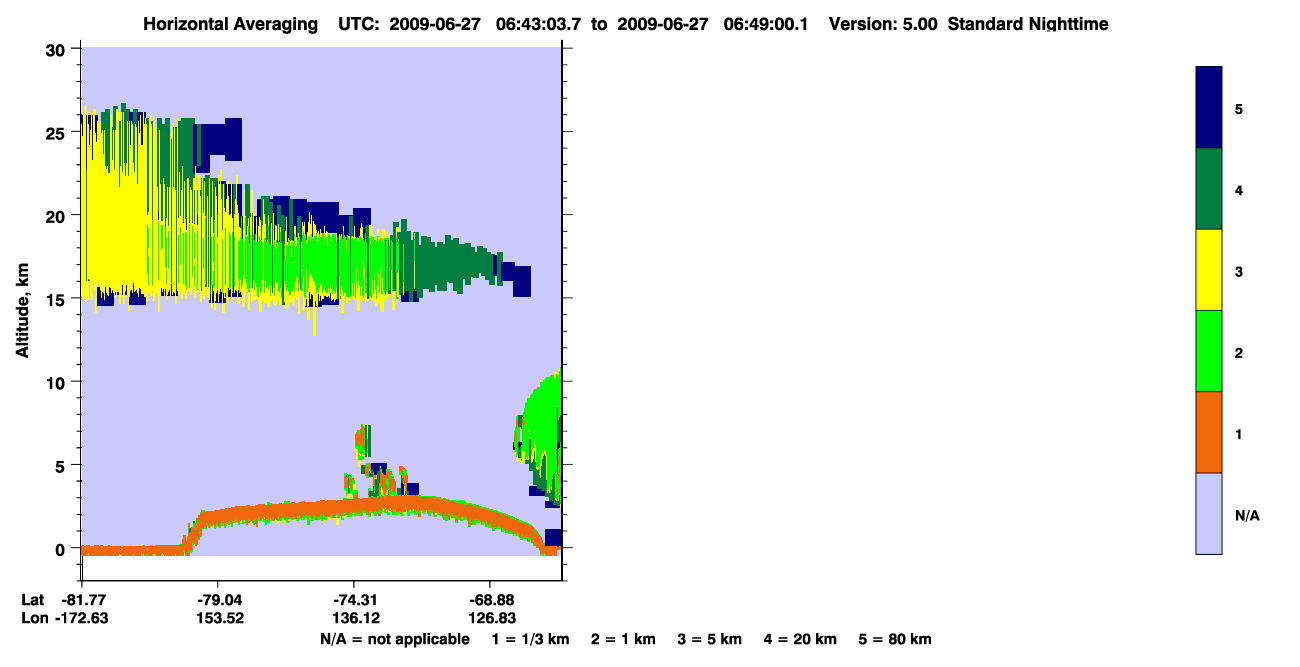Click the "4 = 20 km" legend entry
The width and height of the screenshot is (1300, 667).
[x=799, y=639]
